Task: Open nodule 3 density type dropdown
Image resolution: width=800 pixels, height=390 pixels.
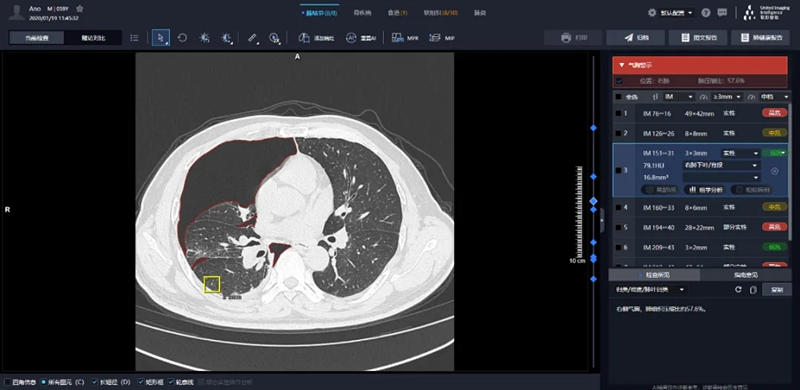Action: pyautogui.click(x=740, y=153)
